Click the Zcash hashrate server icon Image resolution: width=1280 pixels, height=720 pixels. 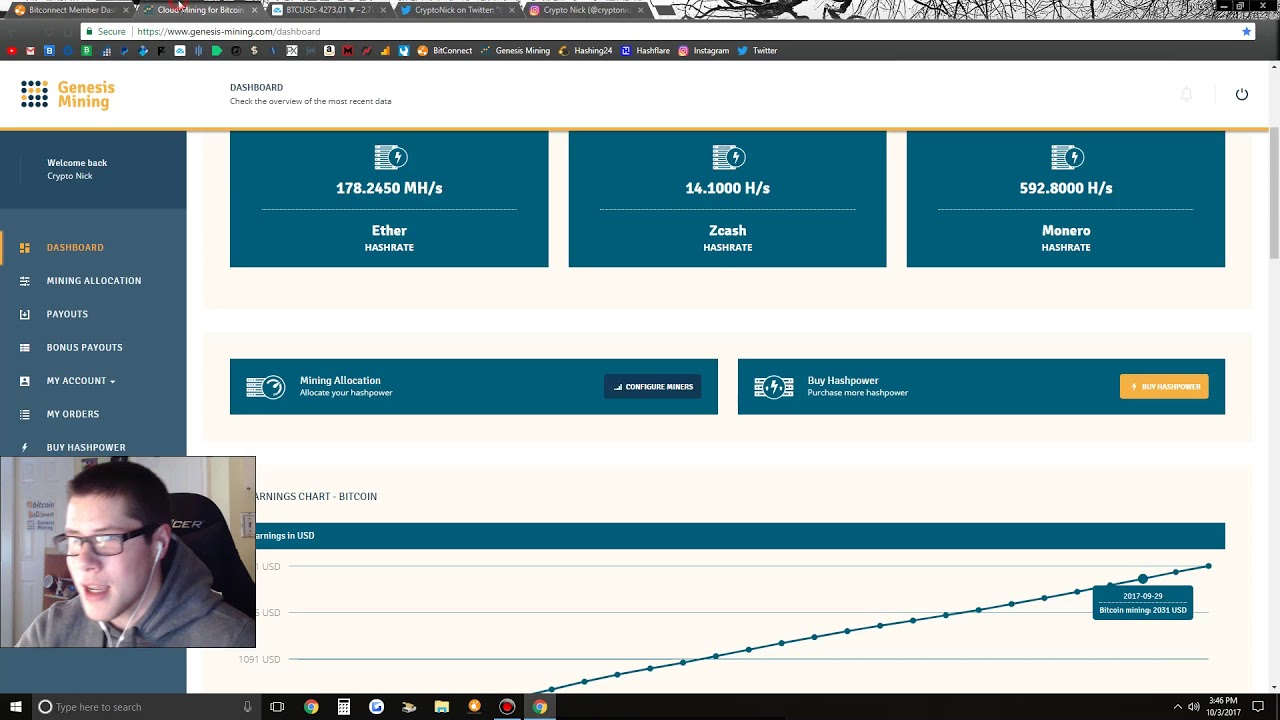728,157
